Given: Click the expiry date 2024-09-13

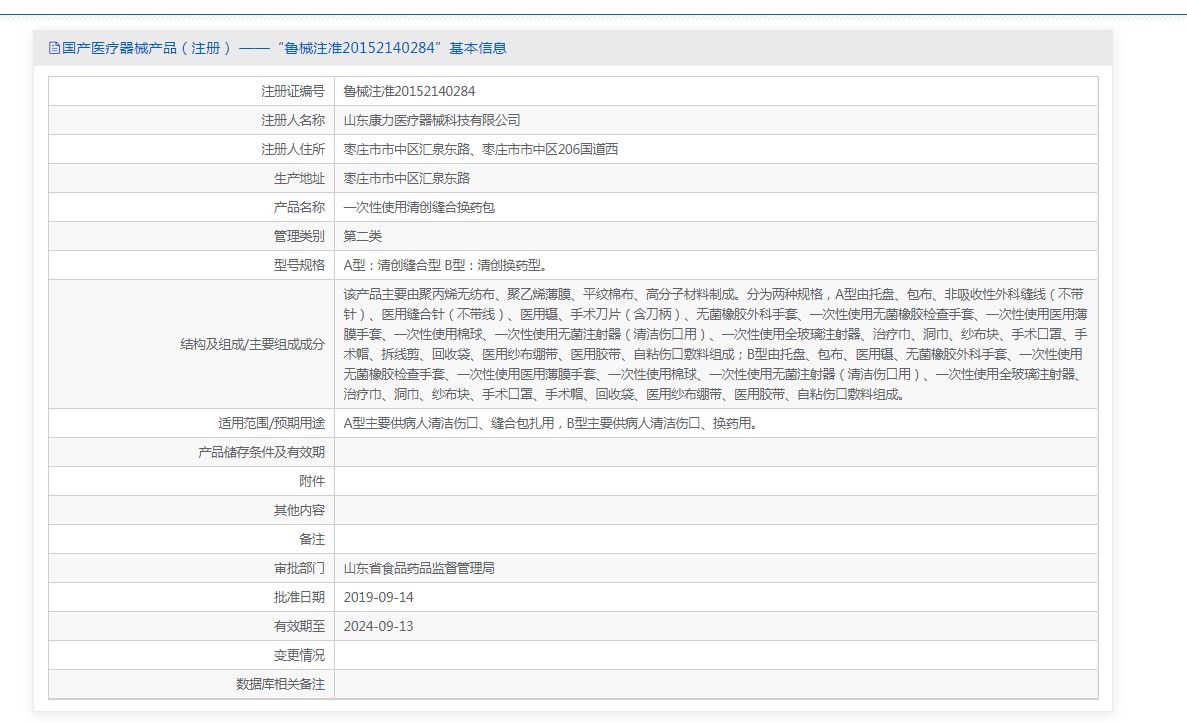Looking at the screenshot, I should tap(378, 626).
